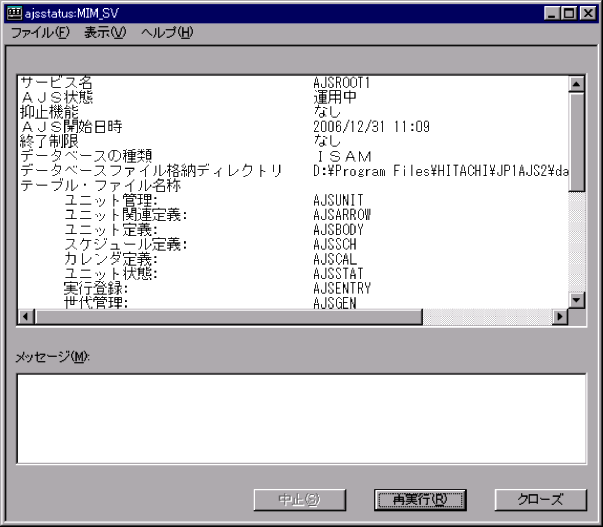This screenshot has width=603, height=527.
Task: Click the 終了制限 label
Action: tap(49, 141)
